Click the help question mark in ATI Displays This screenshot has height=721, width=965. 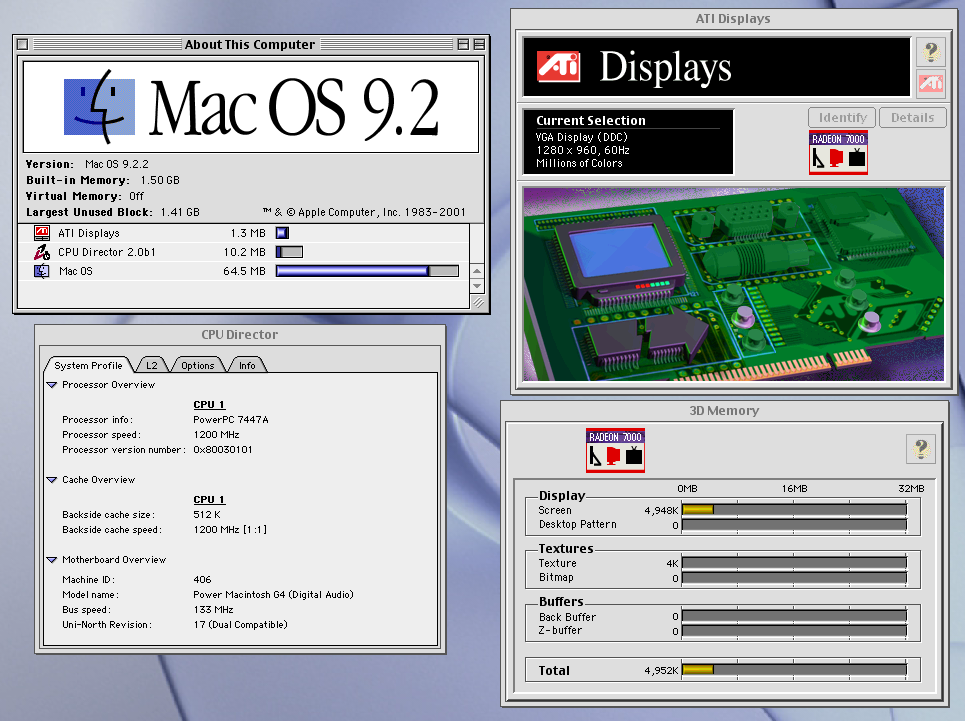coord(930,52)
